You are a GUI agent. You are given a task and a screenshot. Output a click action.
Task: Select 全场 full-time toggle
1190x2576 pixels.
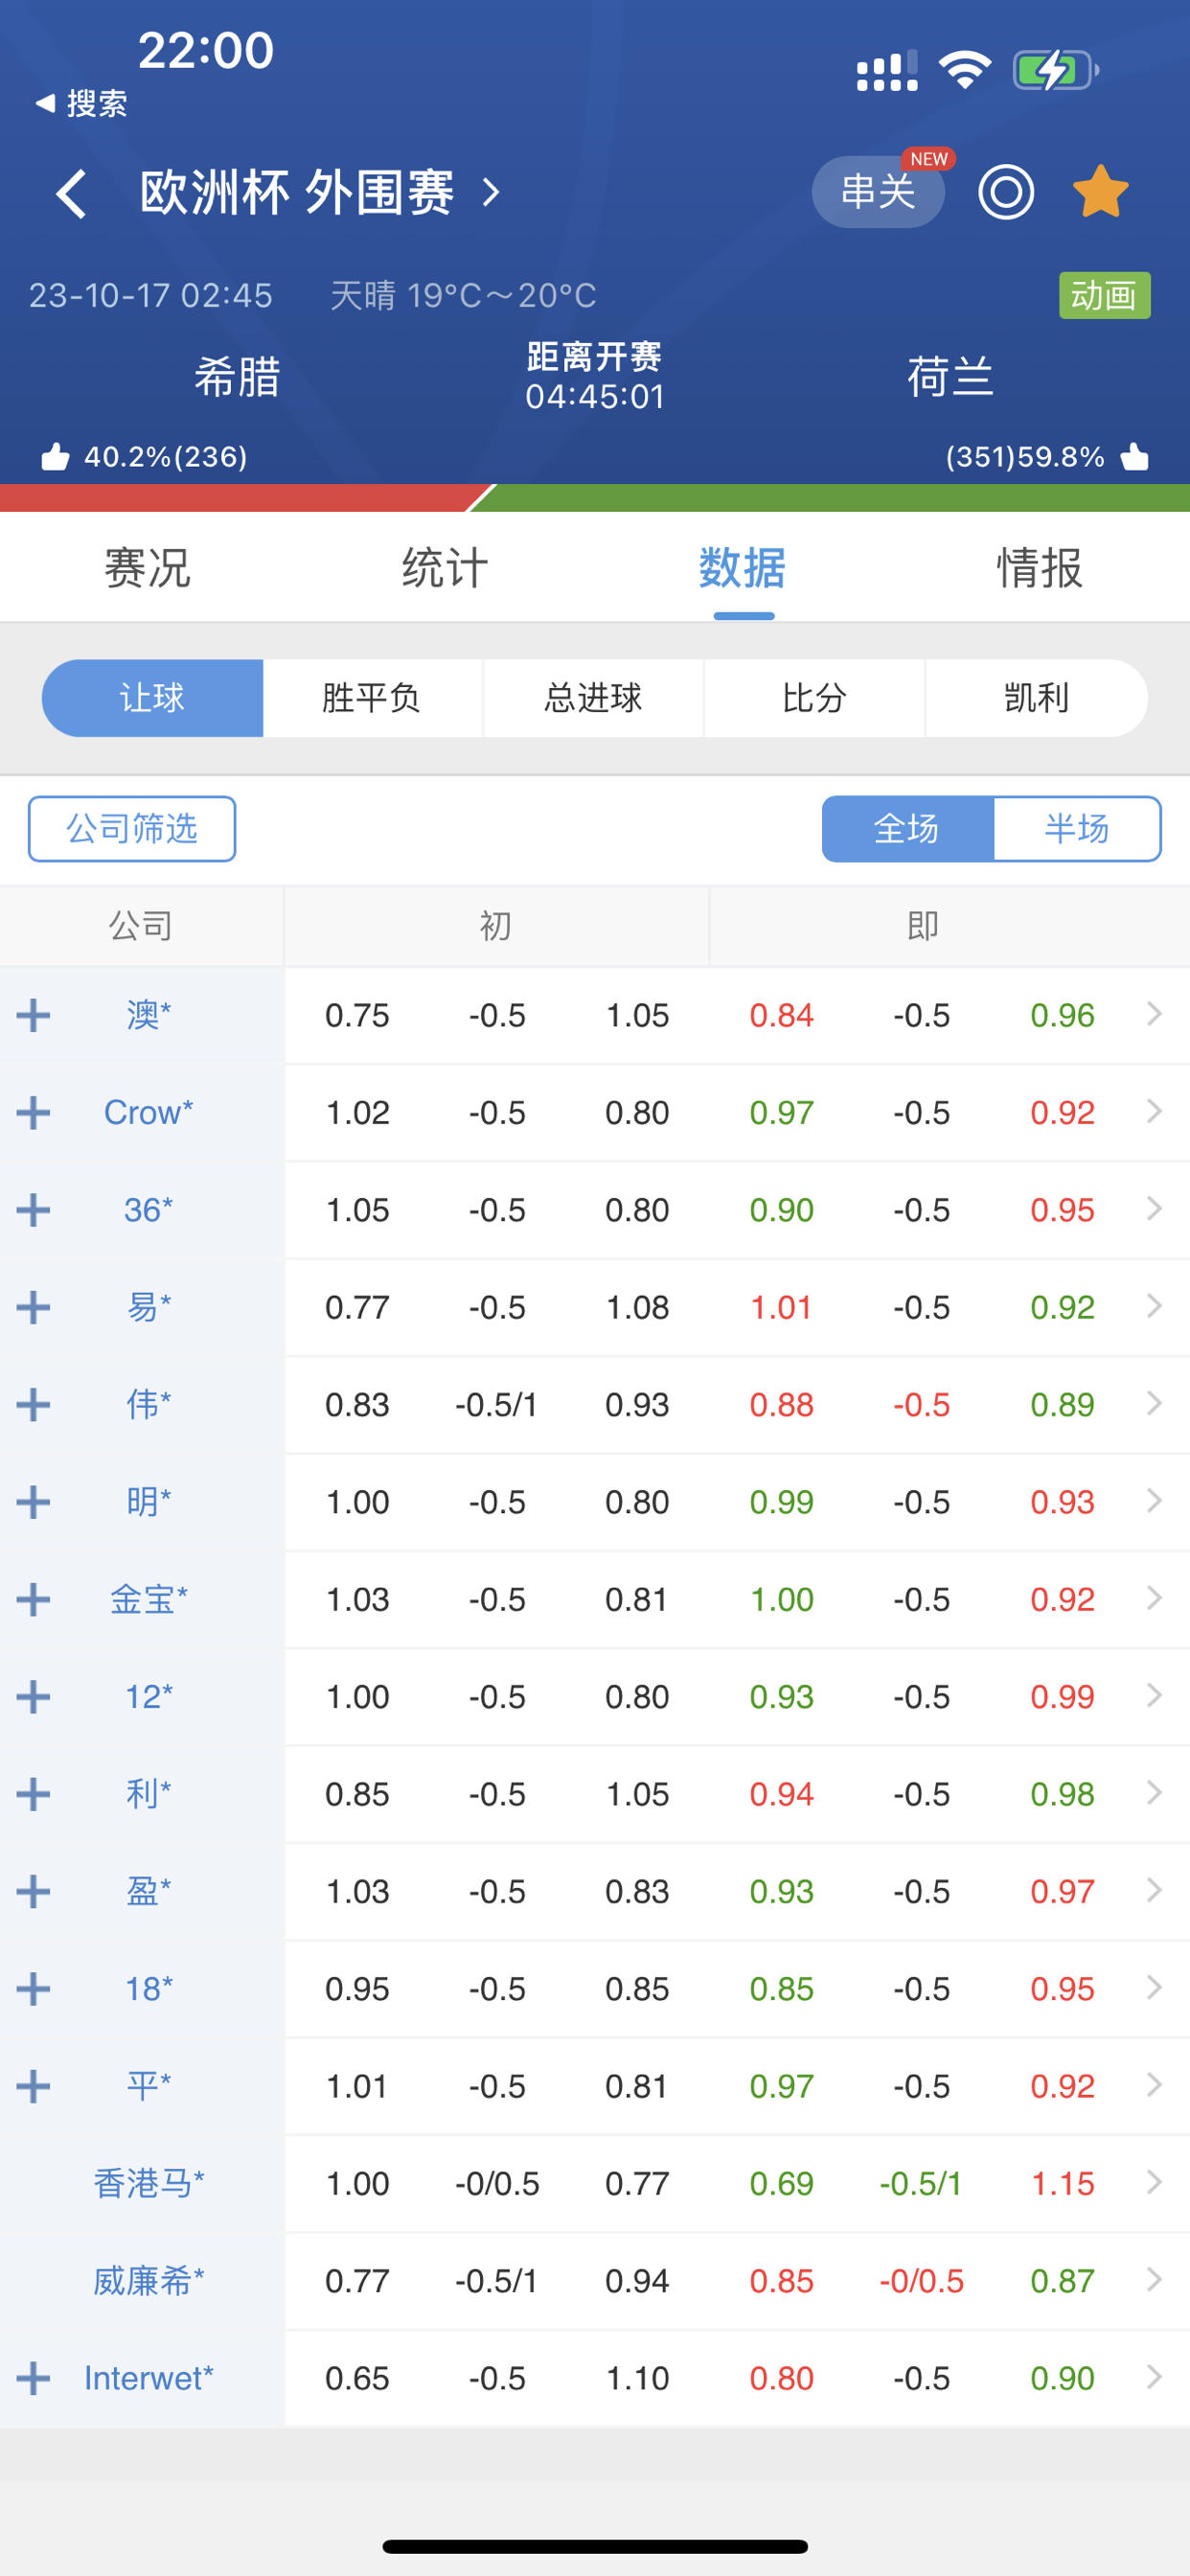907,829
